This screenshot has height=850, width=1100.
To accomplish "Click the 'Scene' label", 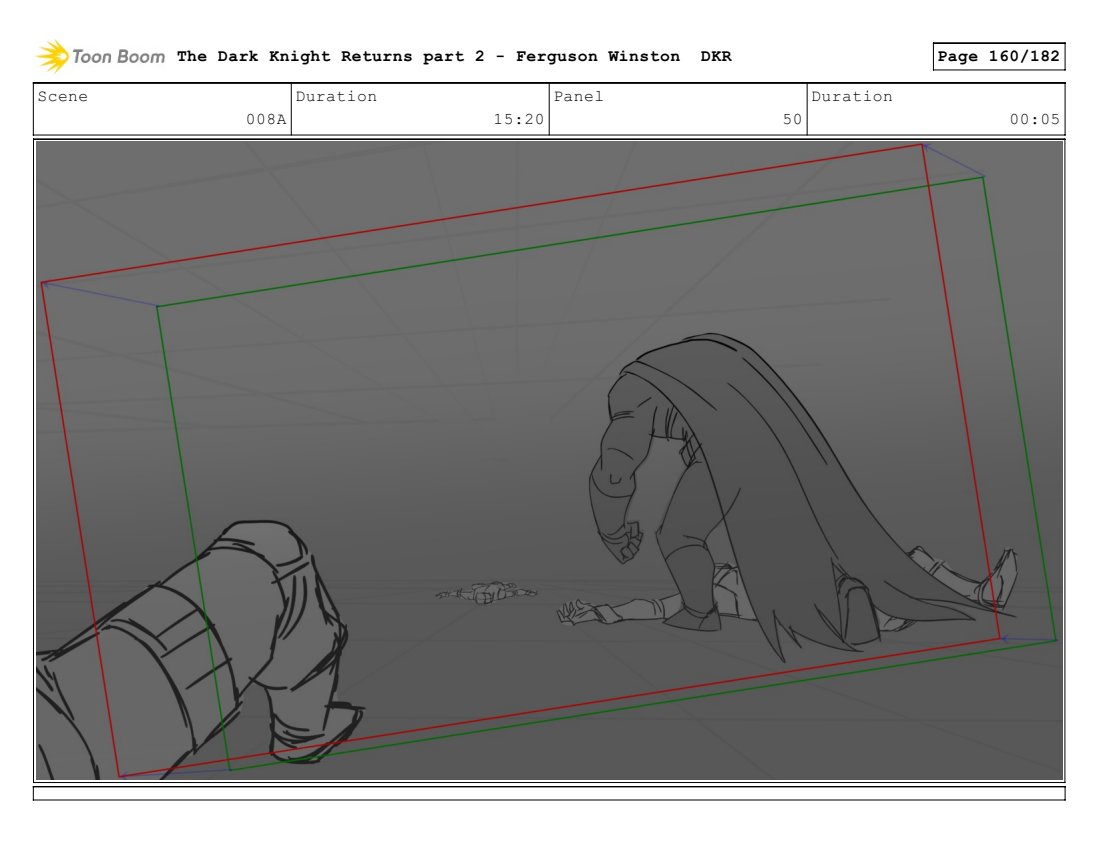I will point(62,97).
